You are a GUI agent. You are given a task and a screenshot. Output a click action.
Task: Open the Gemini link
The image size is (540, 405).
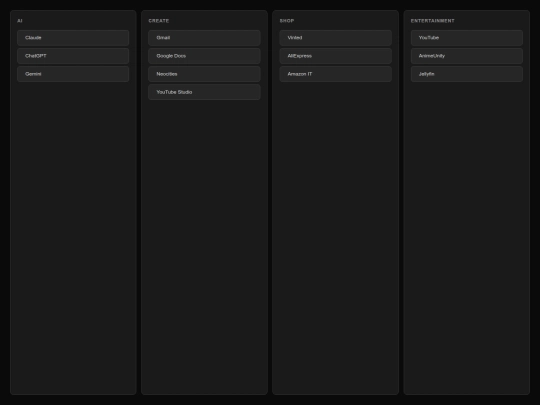click(73, 74)
